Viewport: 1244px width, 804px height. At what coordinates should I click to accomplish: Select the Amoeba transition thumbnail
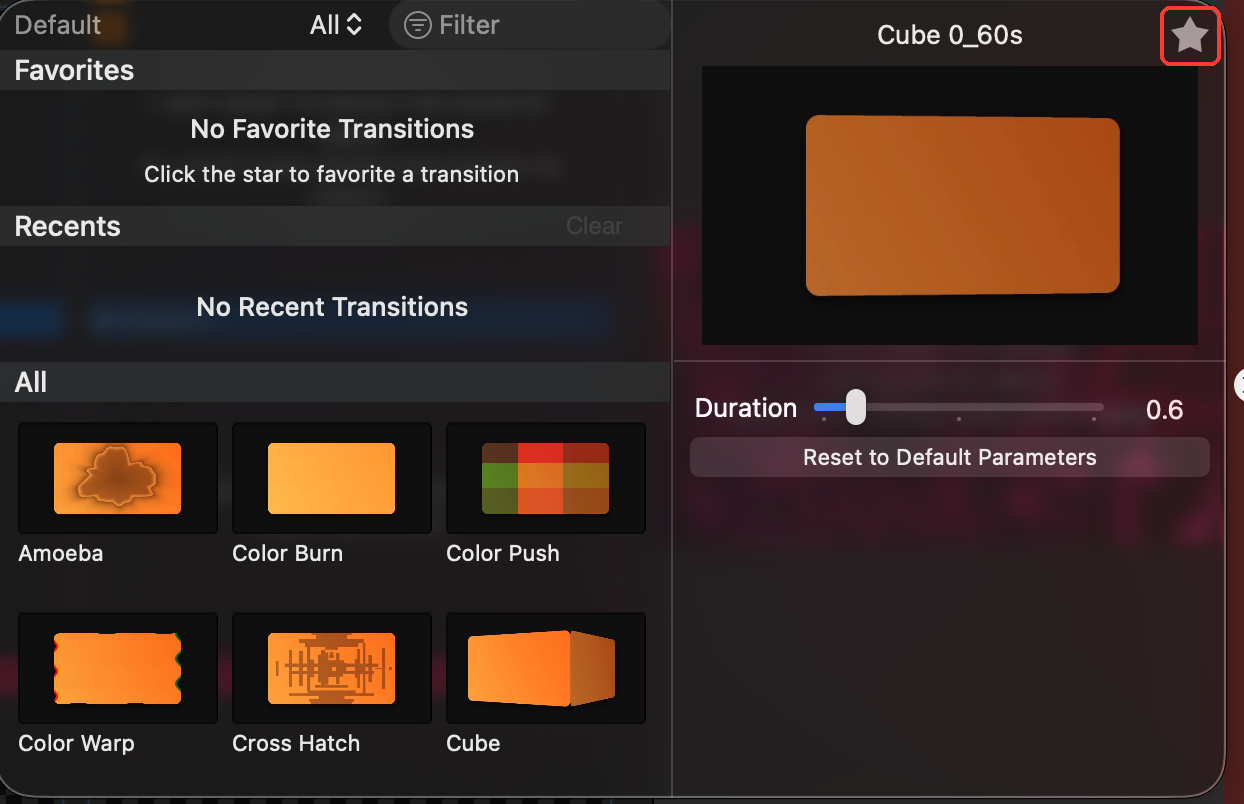pyautogui.click(x=118, y=478)
